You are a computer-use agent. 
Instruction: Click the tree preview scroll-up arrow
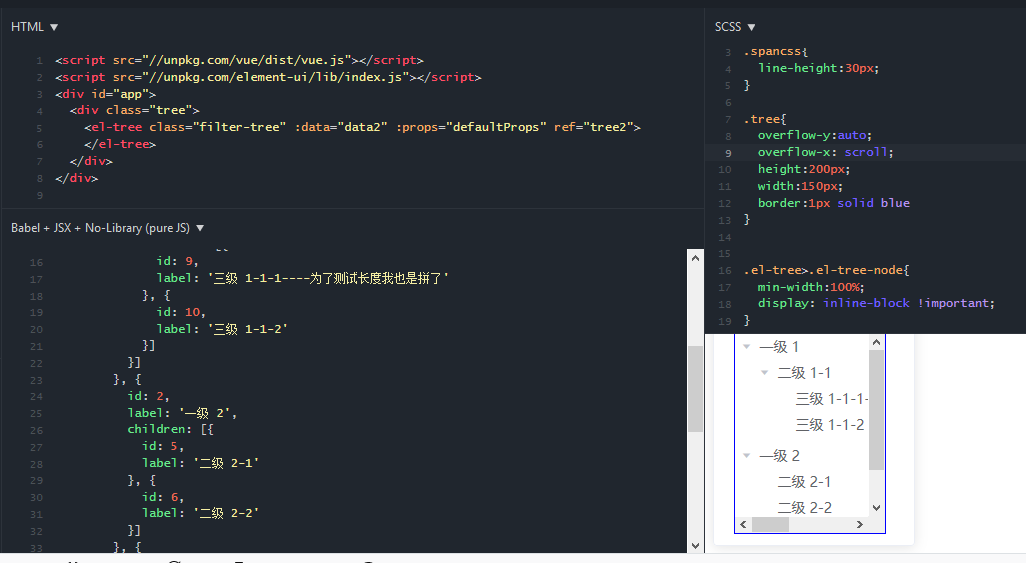click(x=877, y=342)
